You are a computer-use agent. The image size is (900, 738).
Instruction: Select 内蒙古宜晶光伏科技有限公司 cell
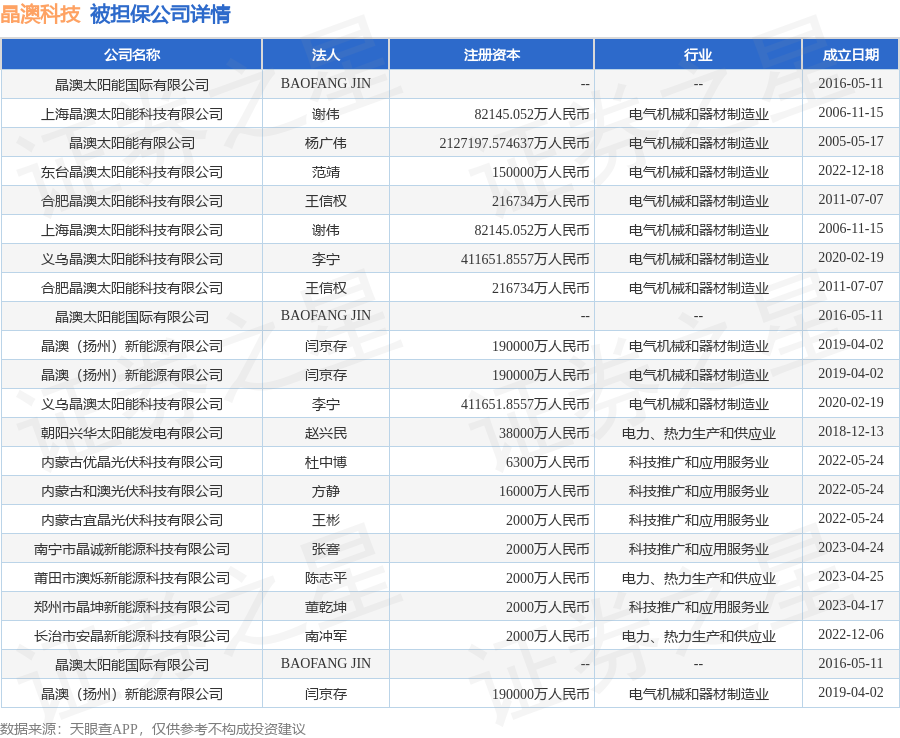click(131, 520)
